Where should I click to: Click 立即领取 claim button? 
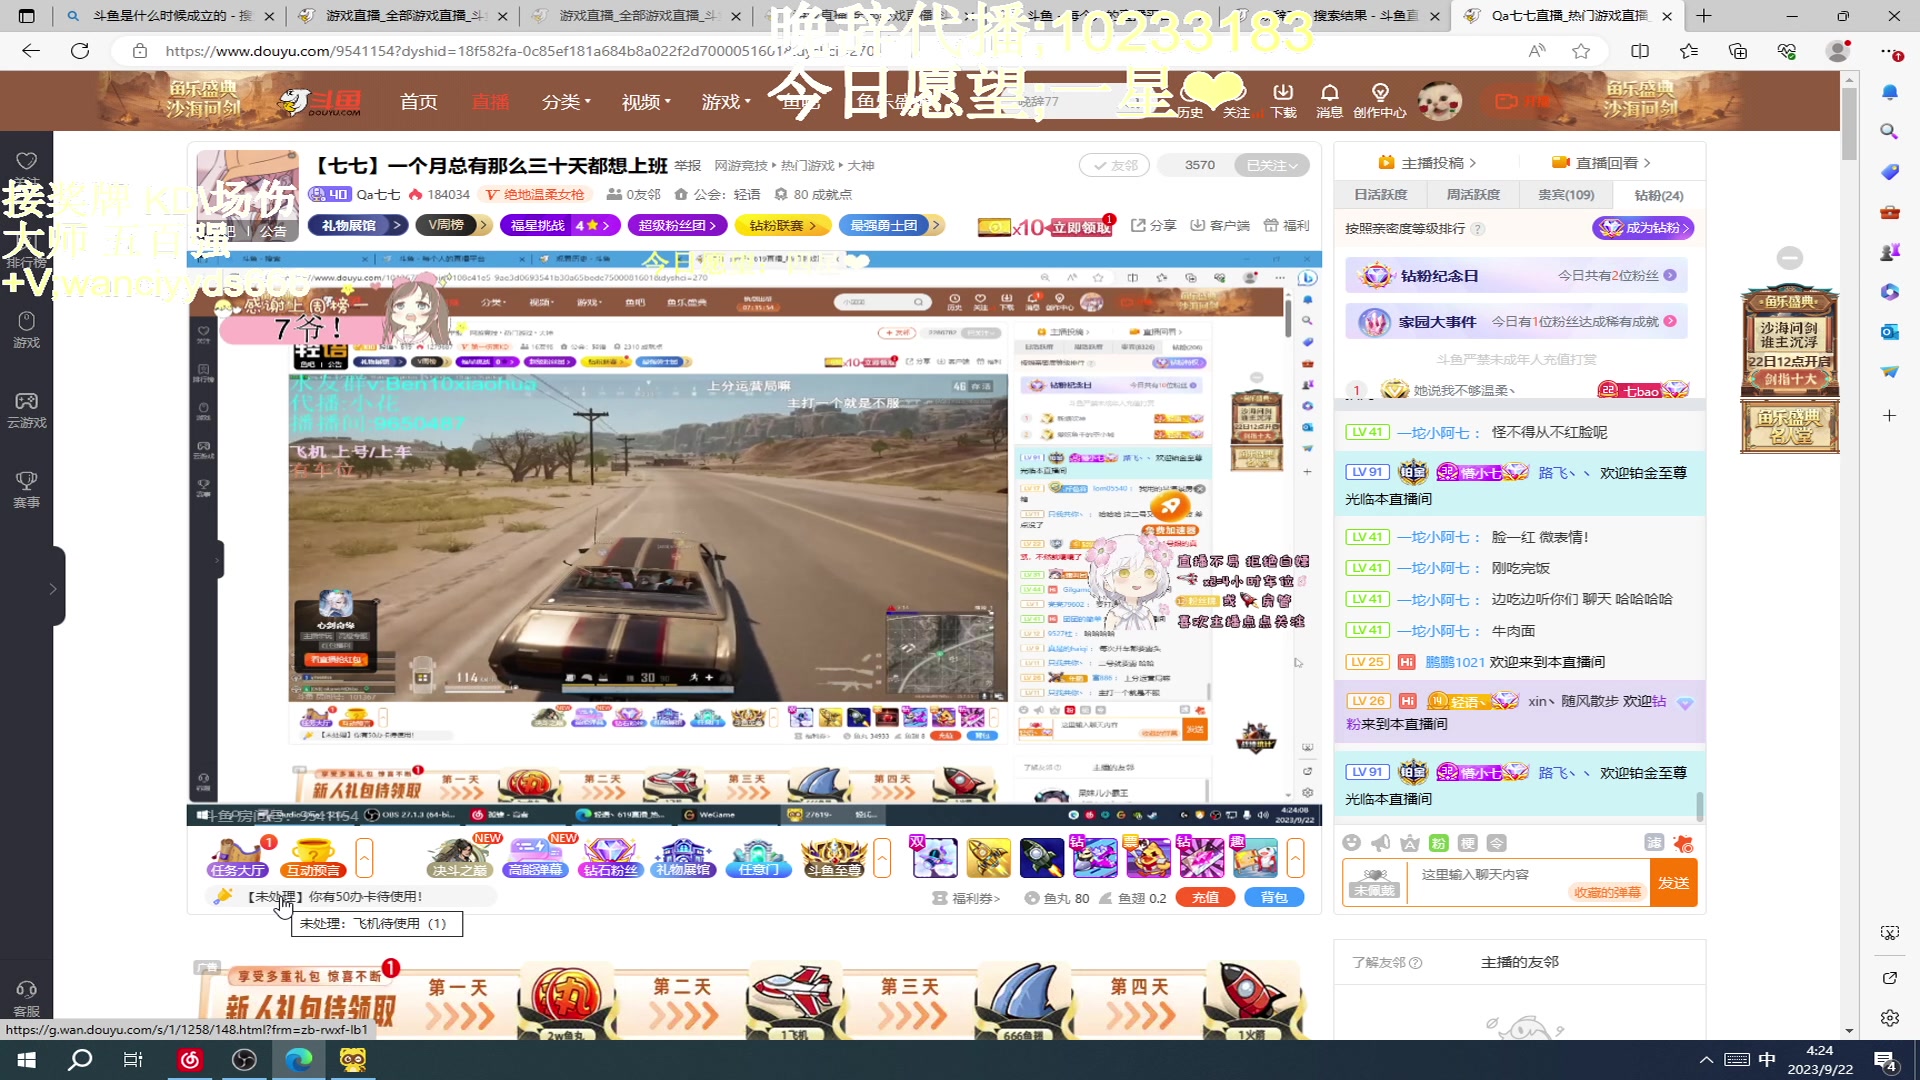(x=1080, y=228)
